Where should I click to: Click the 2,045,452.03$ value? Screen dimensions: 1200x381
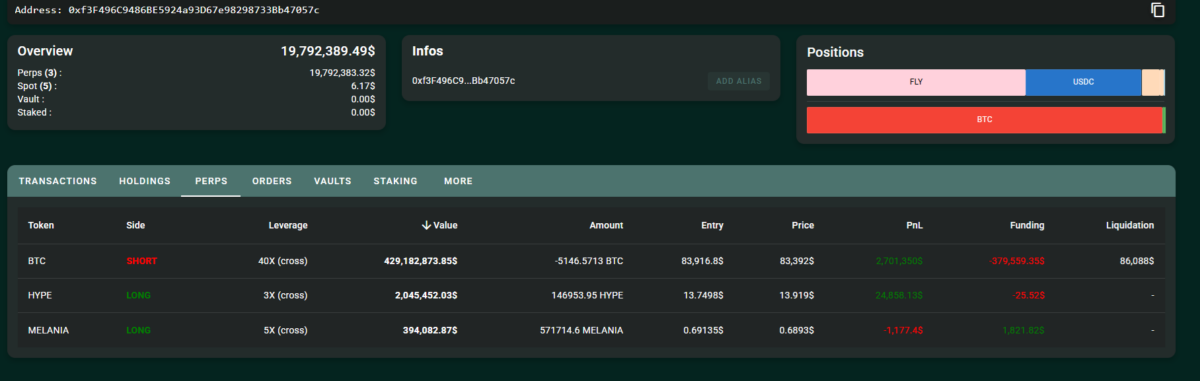(426, 296)
